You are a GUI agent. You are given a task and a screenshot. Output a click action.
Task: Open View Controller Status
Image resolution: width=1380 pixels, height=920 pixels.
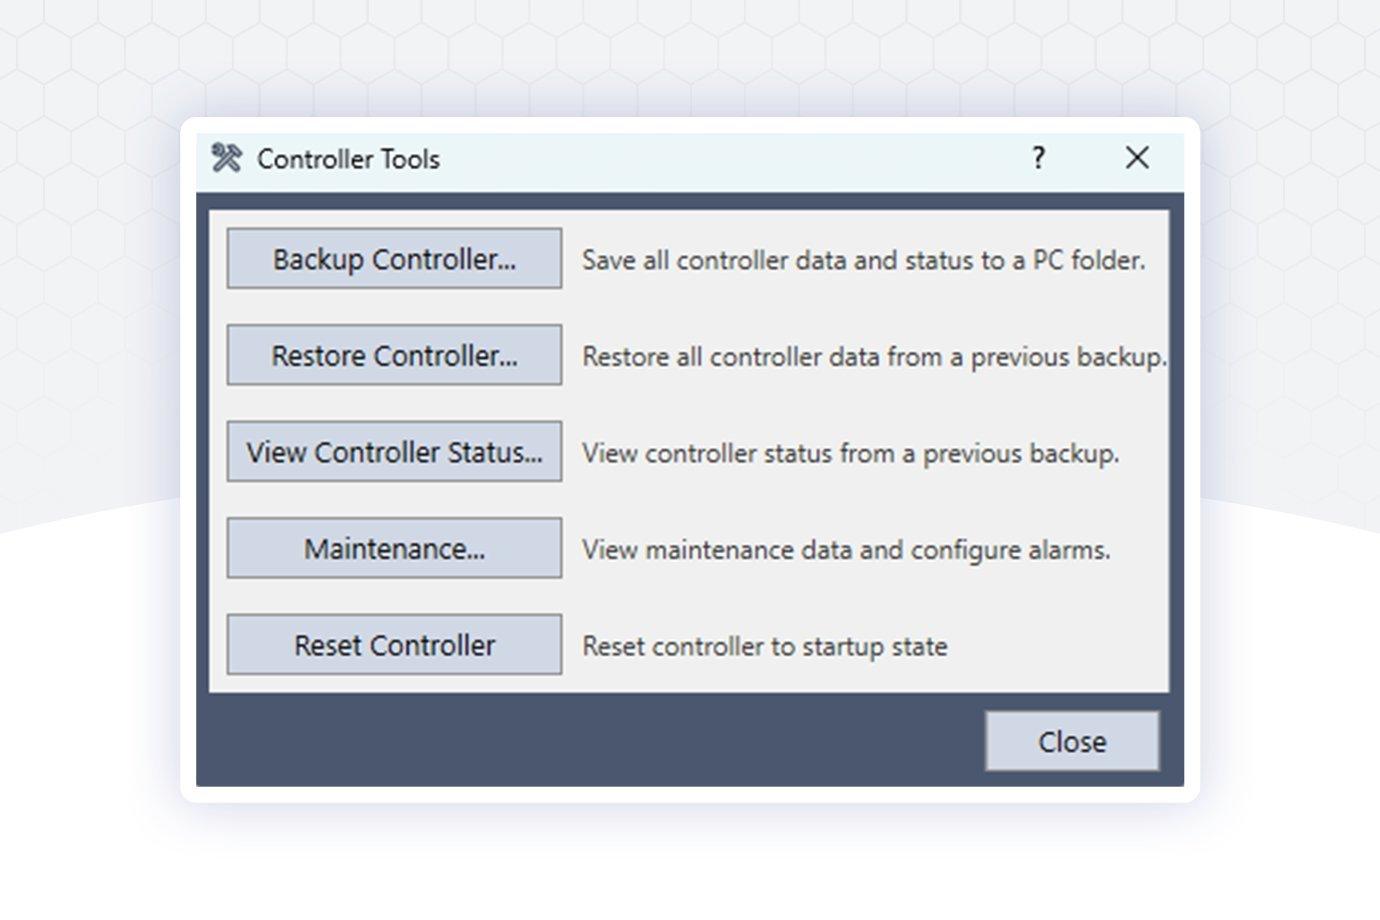[394, 452]
